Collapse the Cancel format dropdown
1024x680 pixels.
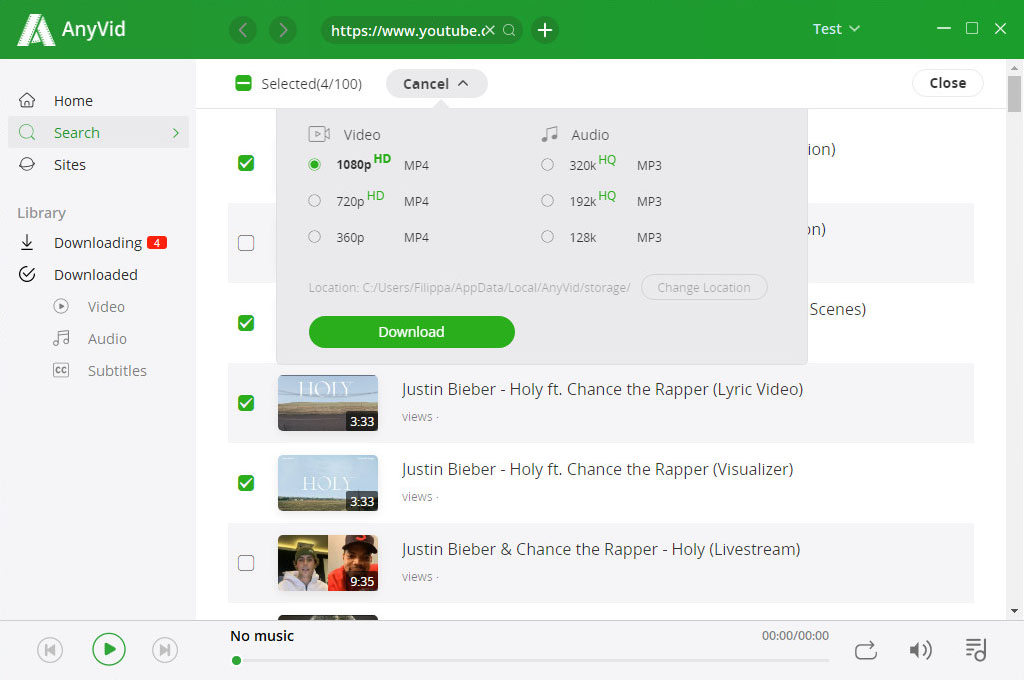(x=436, y=84)
